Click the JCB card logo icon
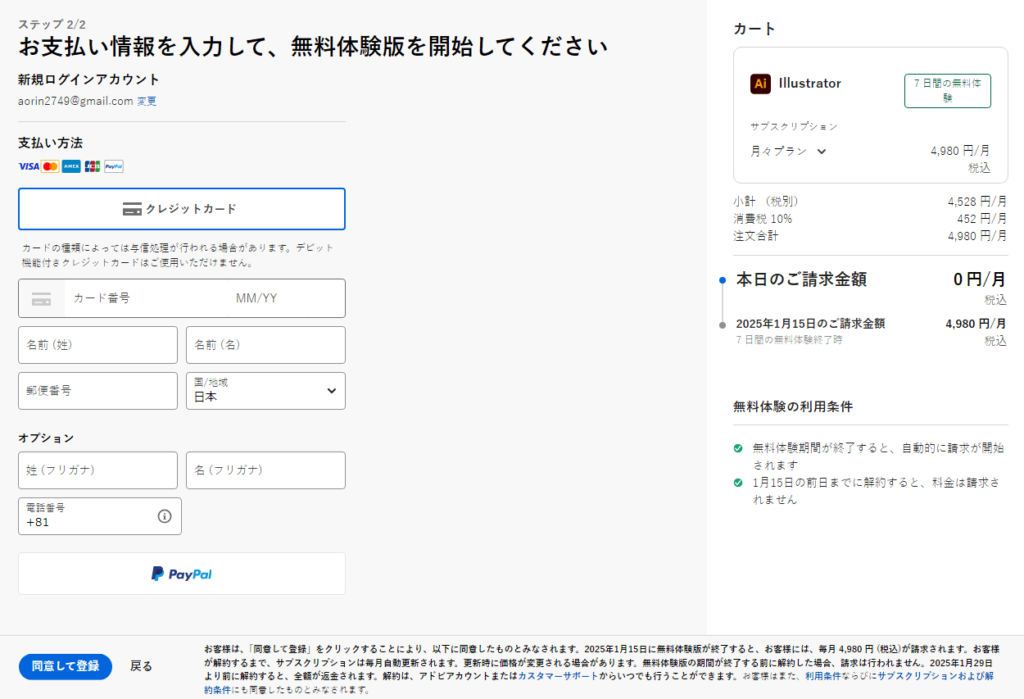 pyautogui.click(x=92, y=166)
